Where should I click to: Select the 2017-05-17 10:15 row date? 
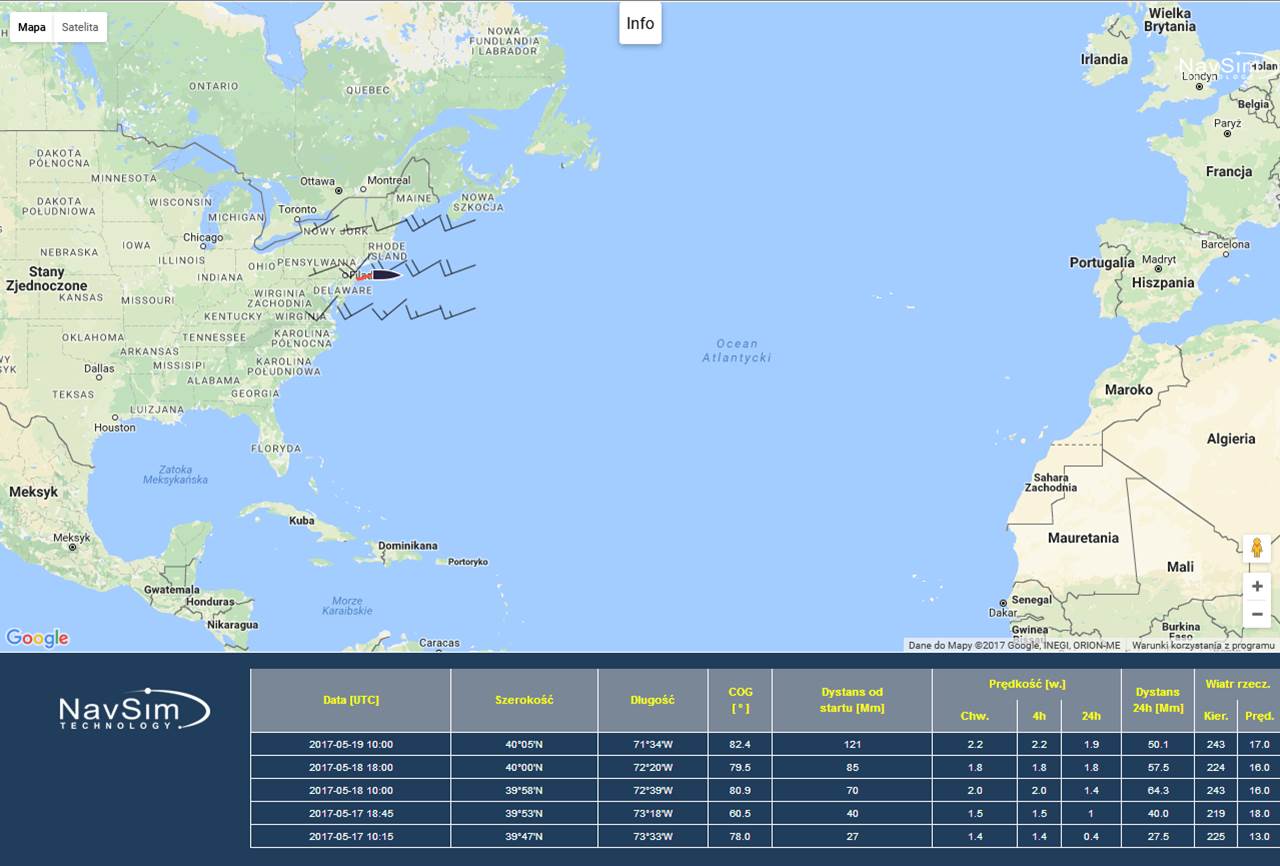click(351, 836)
